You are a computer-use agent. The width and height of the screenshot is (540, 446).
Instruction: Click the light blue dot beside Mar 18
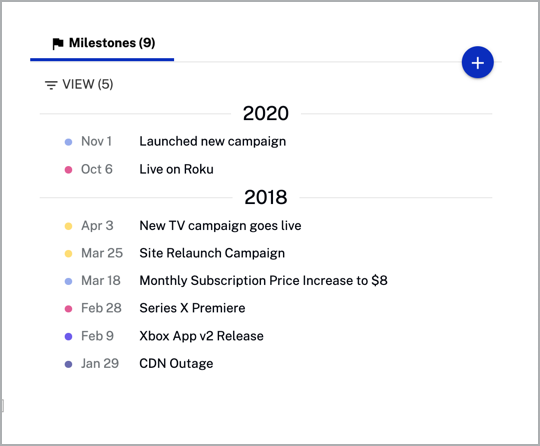(x=69, y=281)
